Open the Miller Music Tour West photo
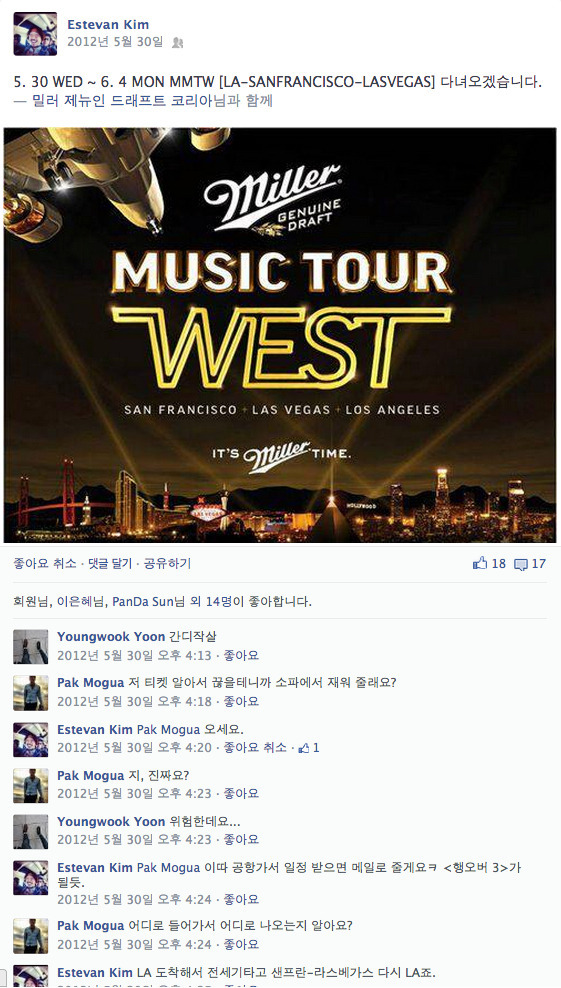The image size is (561, 988). click(280, 335)
